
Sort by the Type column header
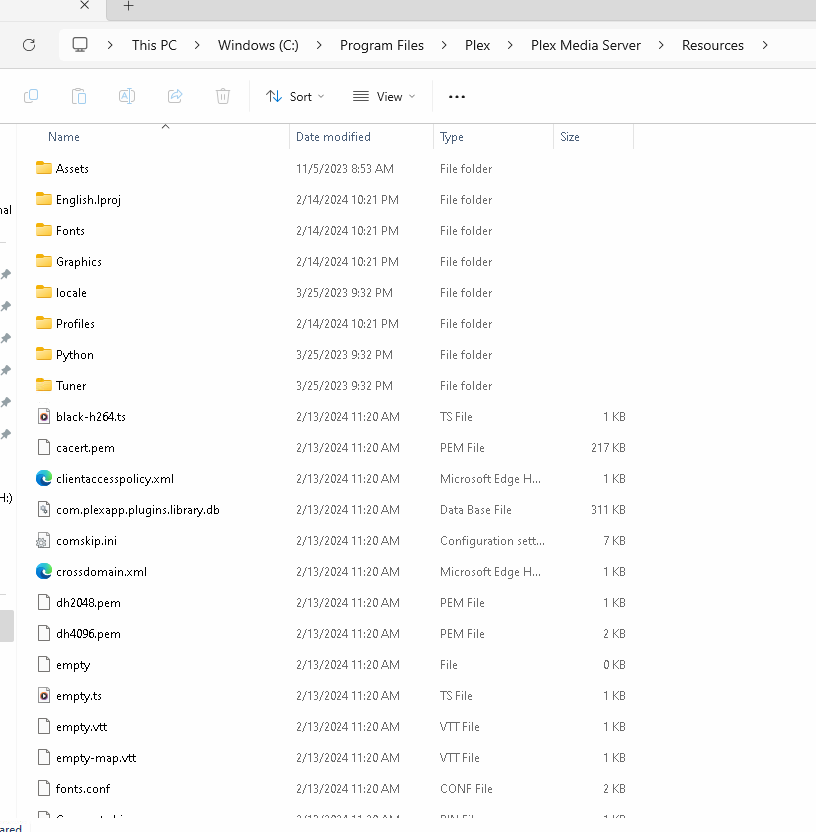[x=452, y=137]
